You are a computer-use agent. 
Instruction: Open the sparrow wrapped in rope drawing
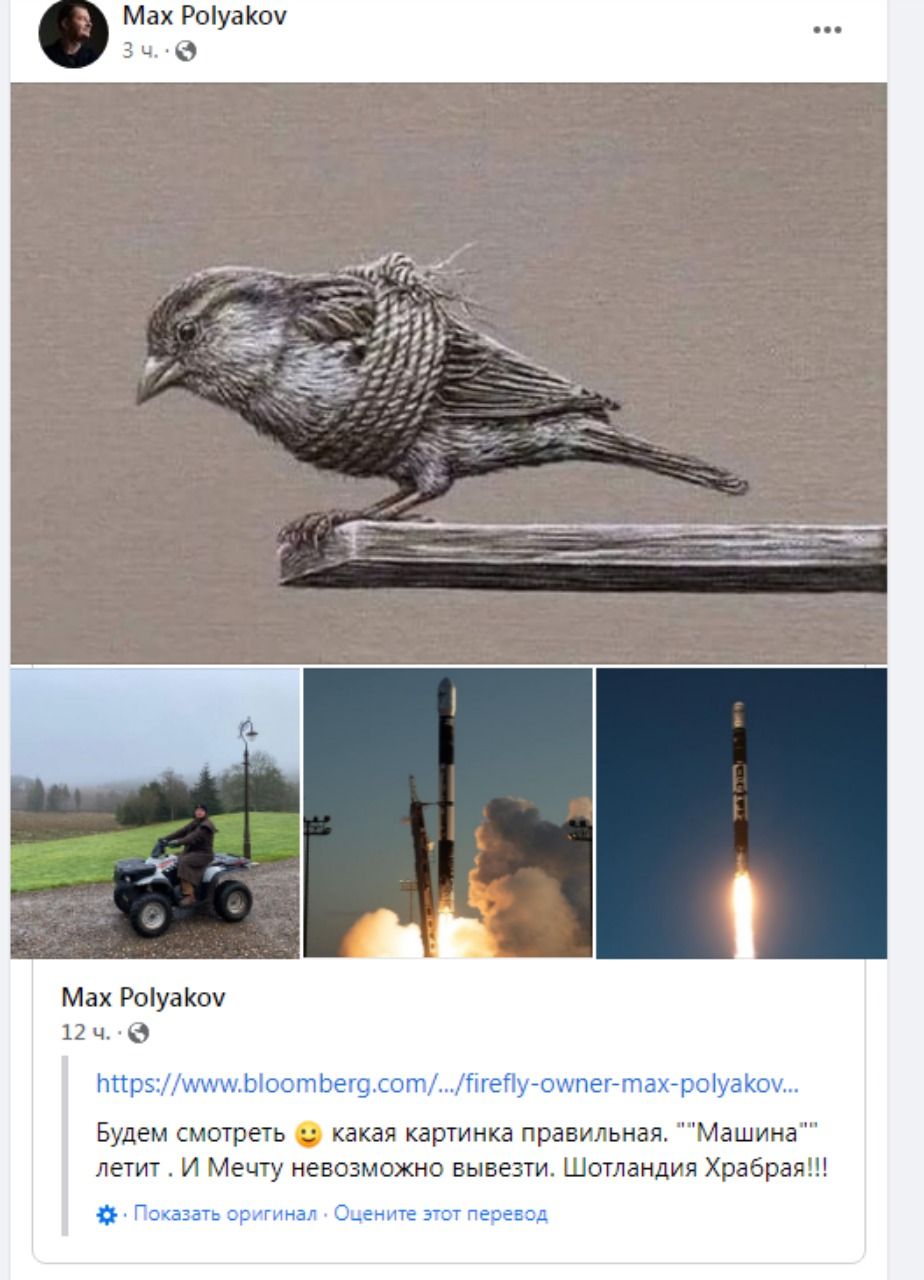[448, 373]
